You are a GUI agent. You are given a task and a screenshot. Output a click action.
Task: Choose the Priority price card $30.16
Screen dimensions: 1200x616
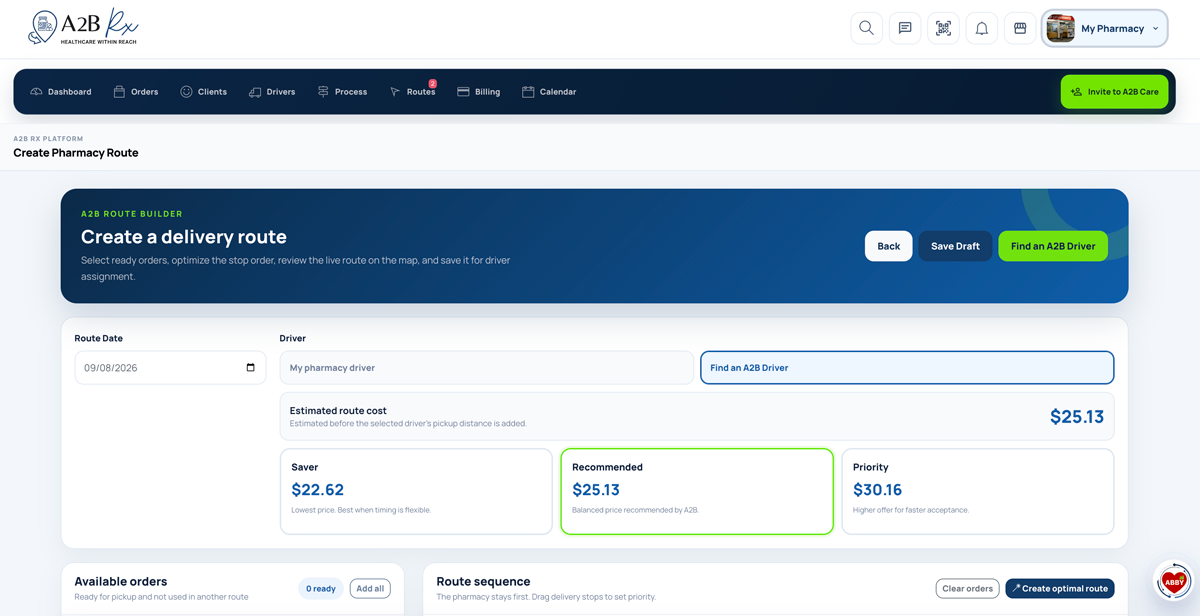coord(978,491)
